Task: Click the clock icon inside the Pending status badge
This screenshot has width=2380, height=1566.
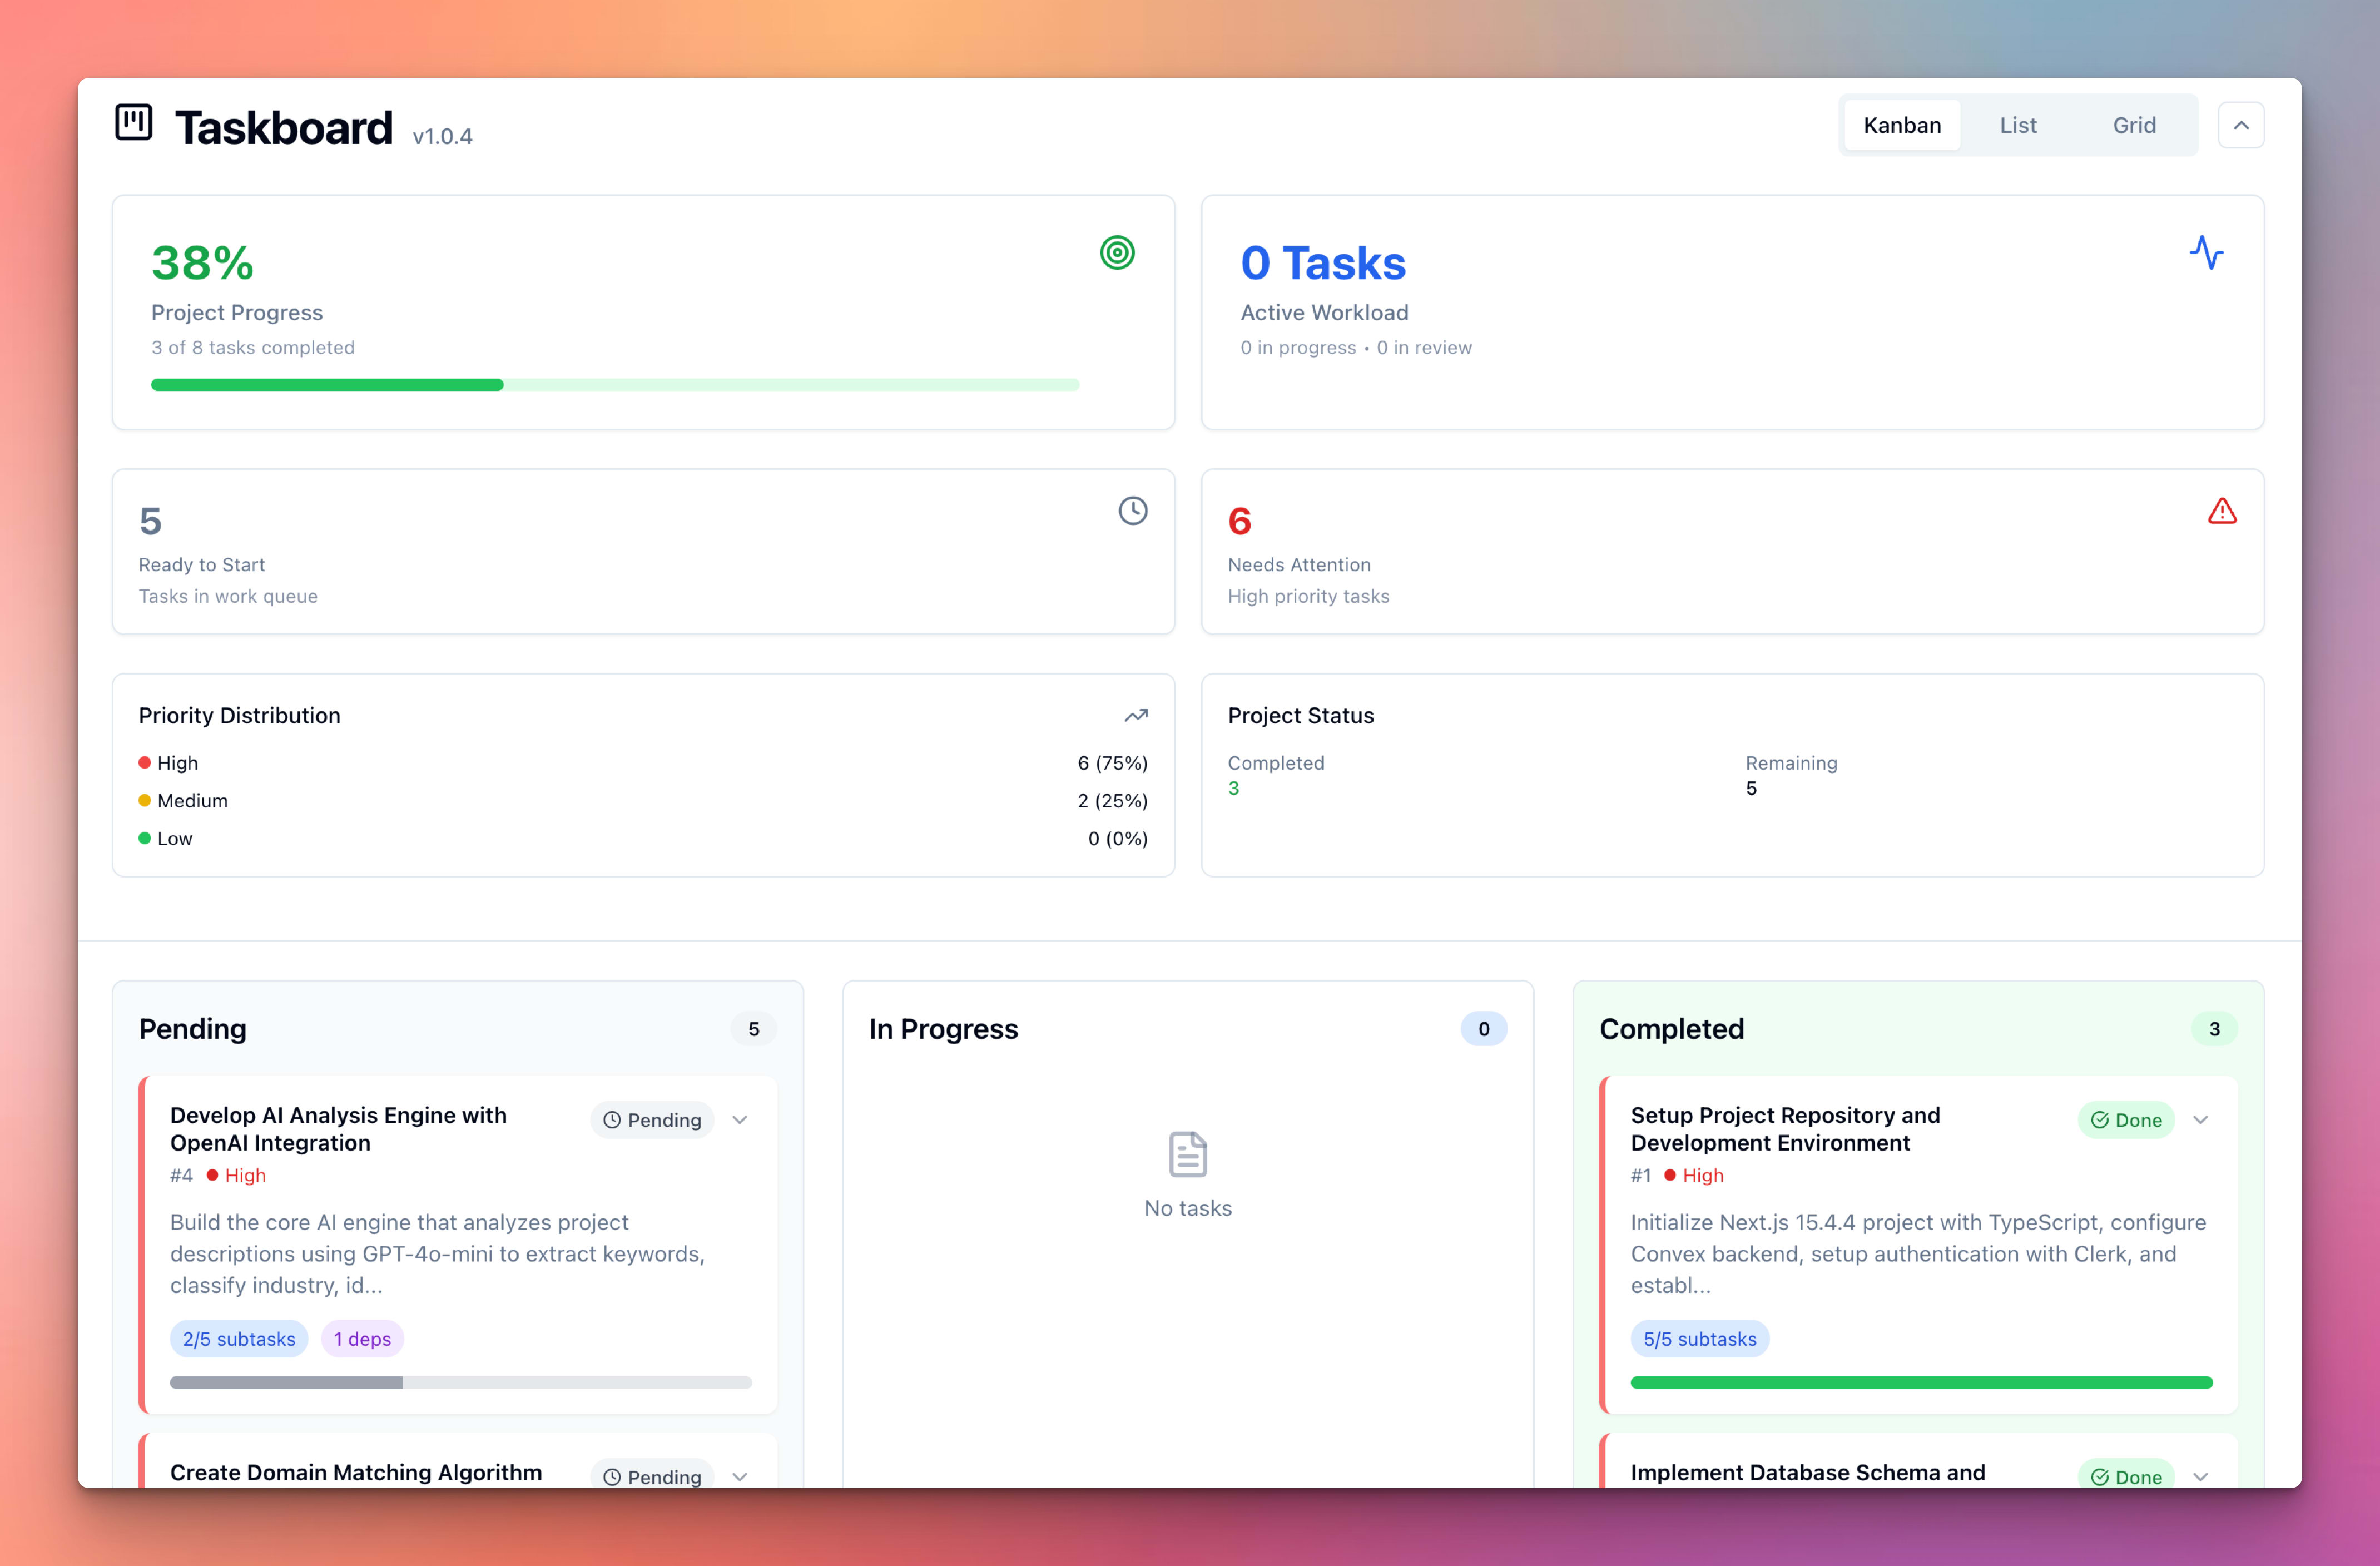Action: pos(612,1120)
